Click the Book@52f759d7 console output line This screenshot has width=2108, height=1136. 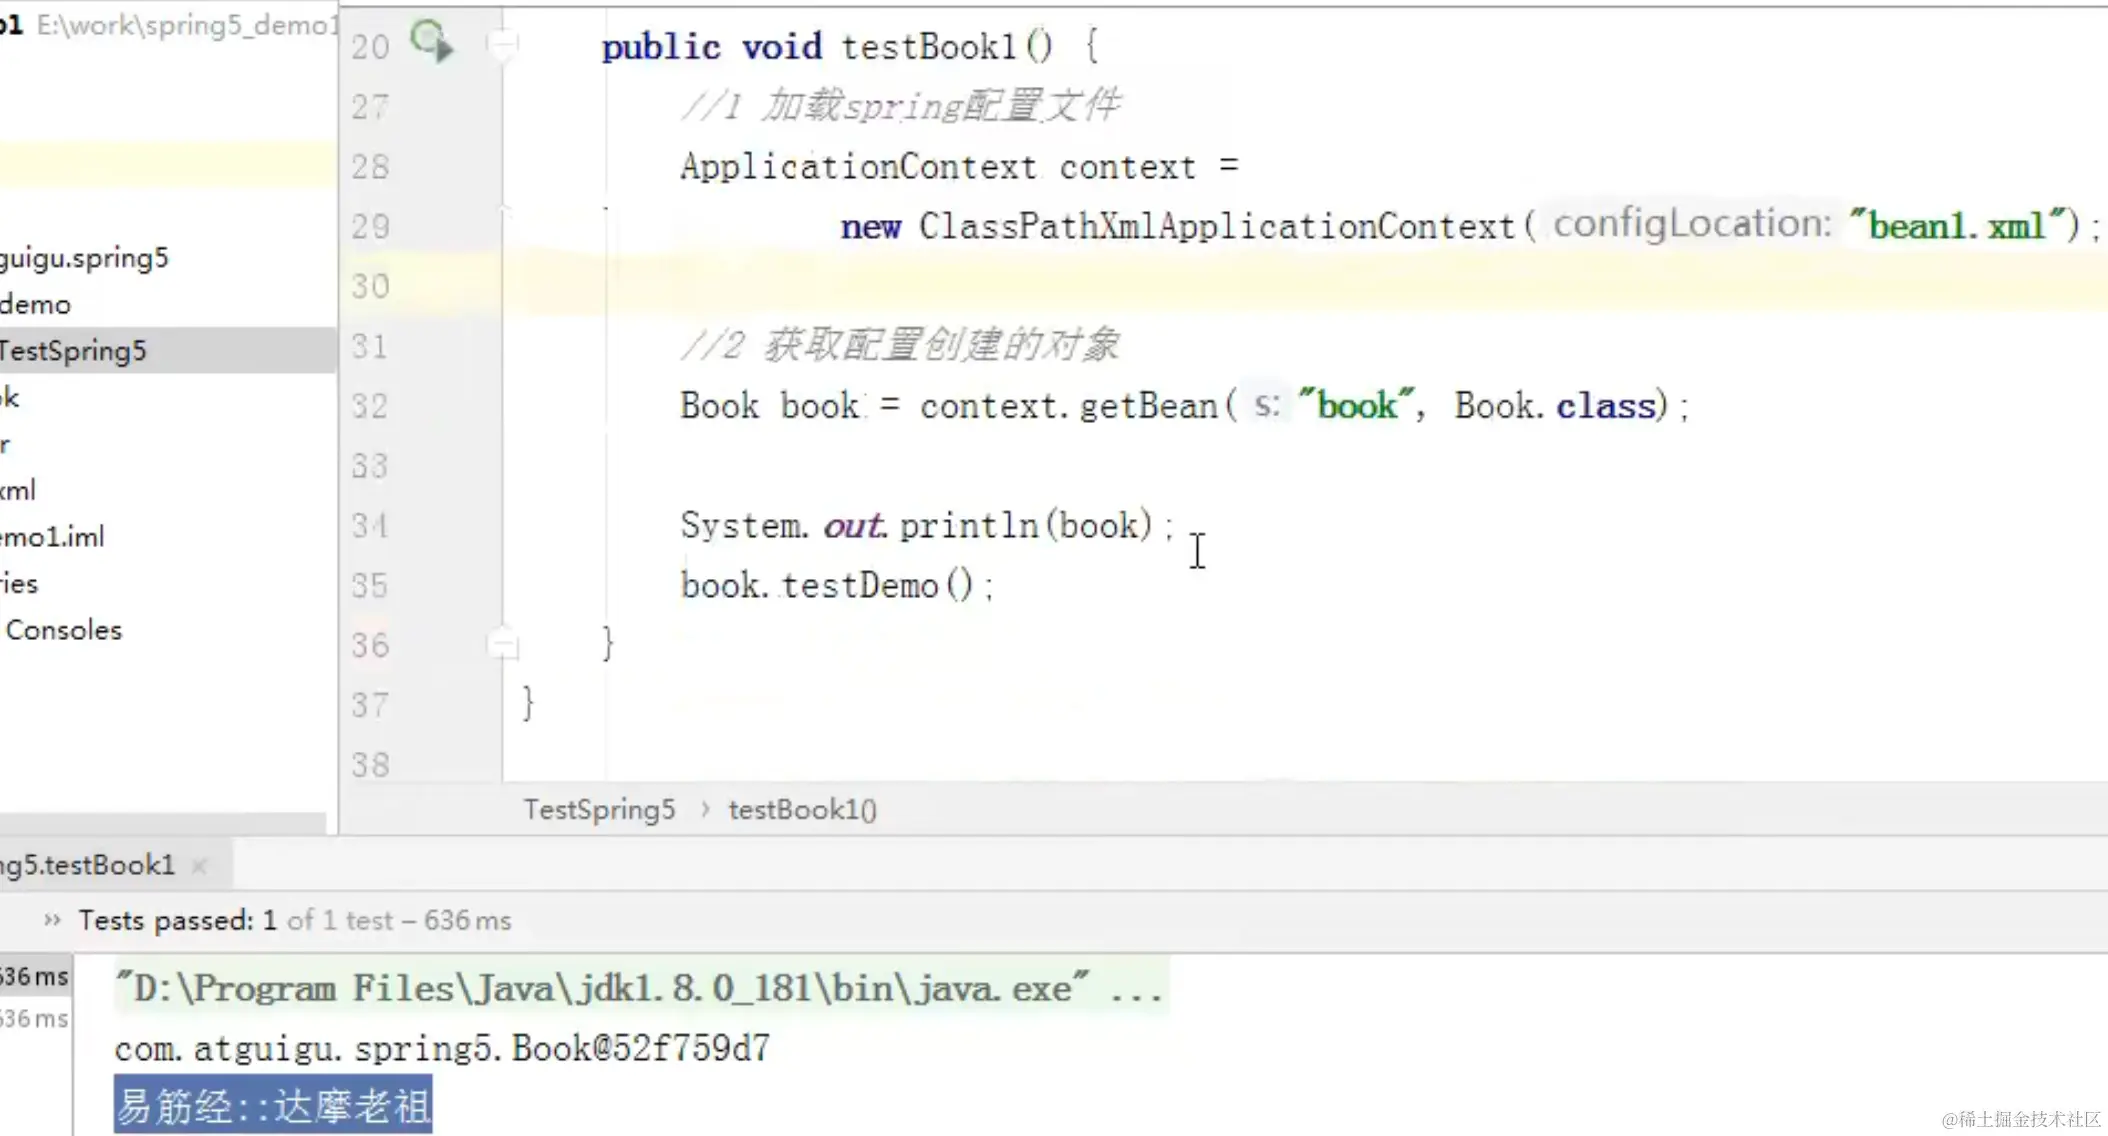click(x=442, y=1048)
